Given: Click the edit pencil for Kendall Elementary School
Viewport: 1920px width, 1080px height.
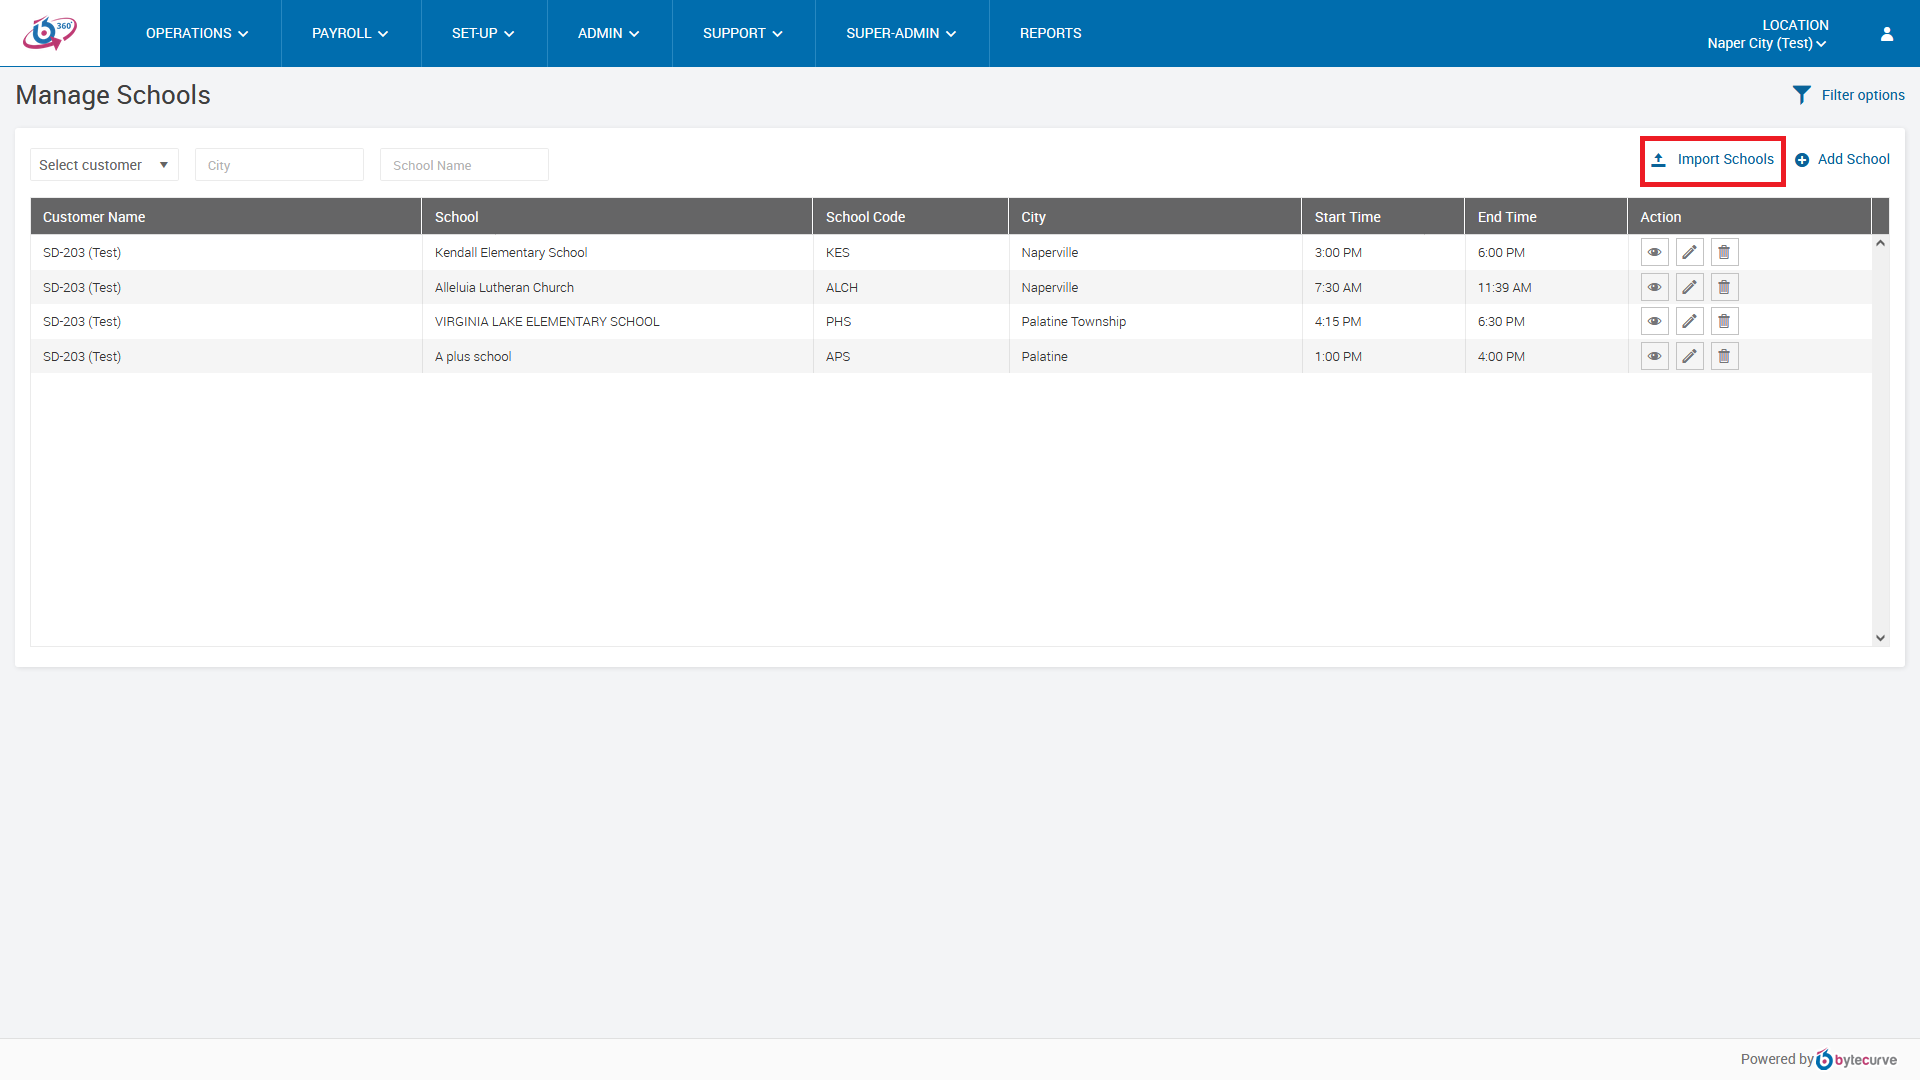Looking at the screenshot, I should [1689, 252].
